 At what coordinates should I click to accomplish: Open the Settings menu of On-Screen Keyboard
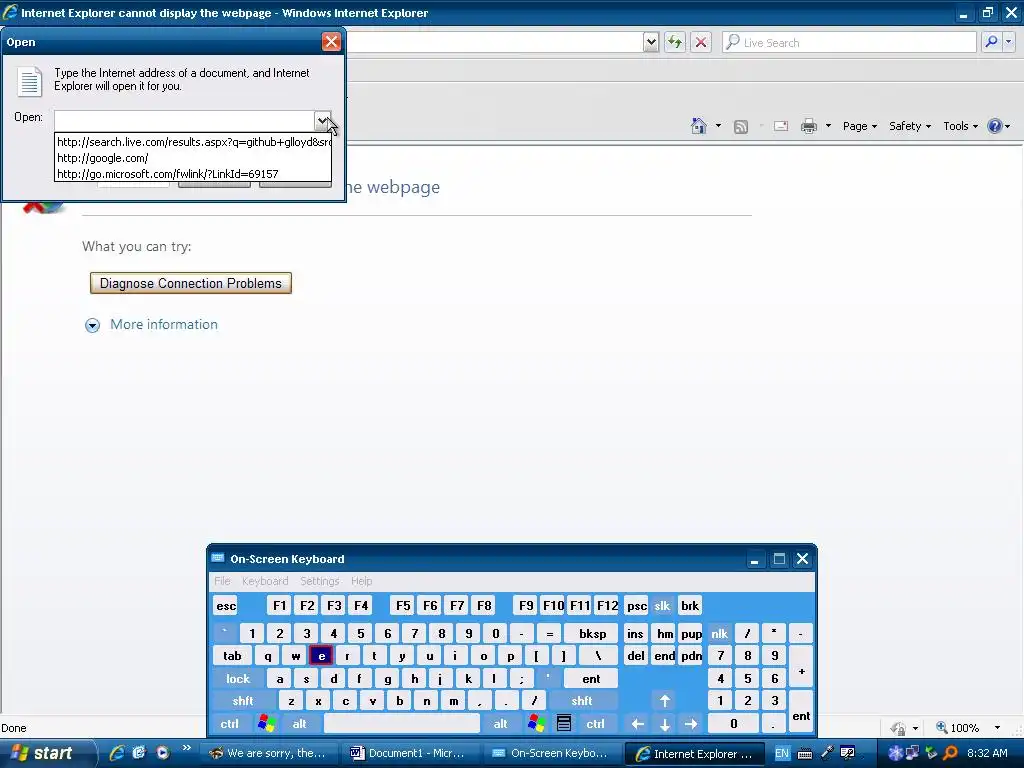click(x=319, y=581)
